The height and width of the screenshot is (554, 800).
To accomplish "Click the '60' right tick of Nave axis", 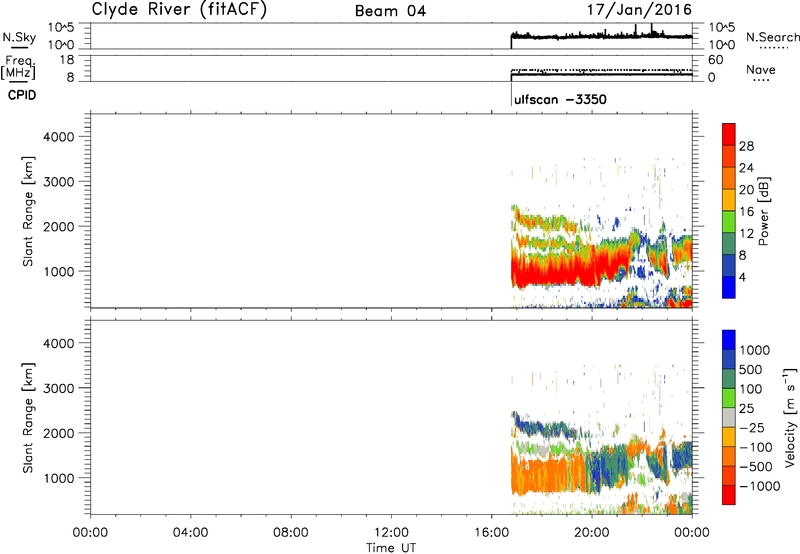I will coord(716,60).
